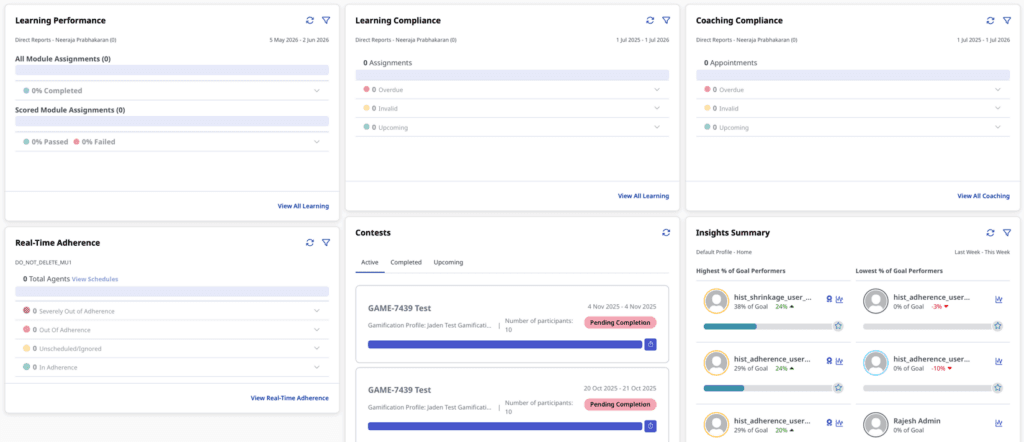Open the Coaching Compliance filter

1007,20
